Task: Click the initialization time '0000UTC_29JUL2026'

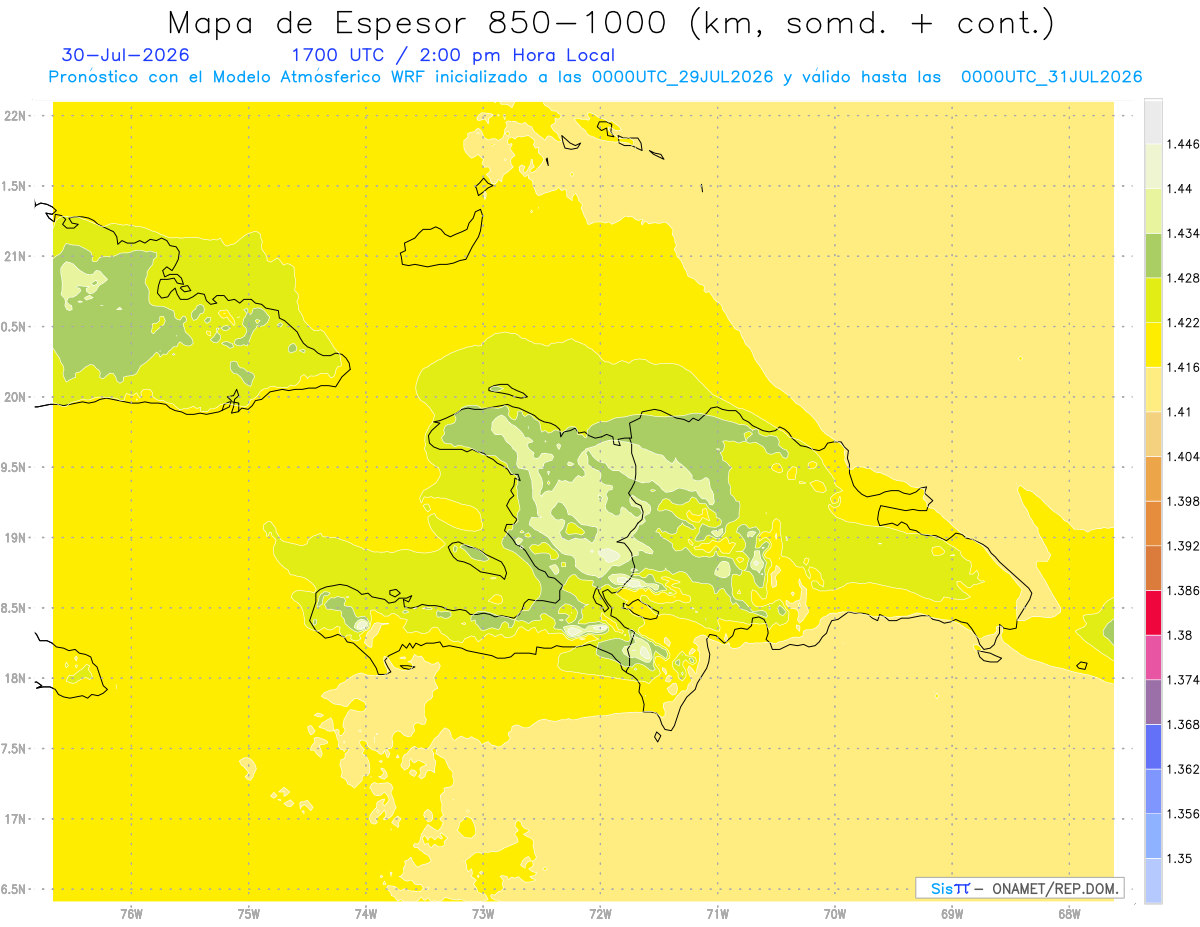Action: coord(683,77)
